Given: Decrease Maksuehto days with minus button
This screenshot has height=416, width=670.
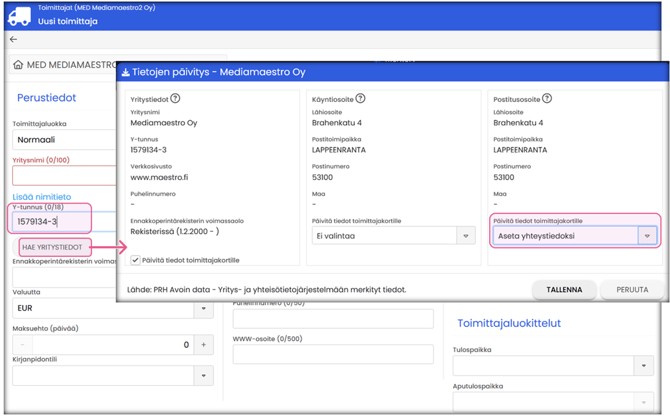Looking at the screenshot, I should 23,345.
